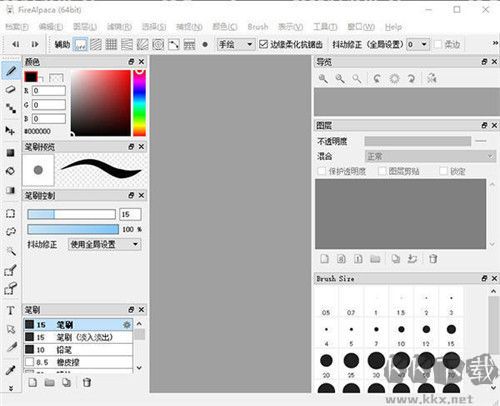Enable the curve snap icon

pos(174,44)
